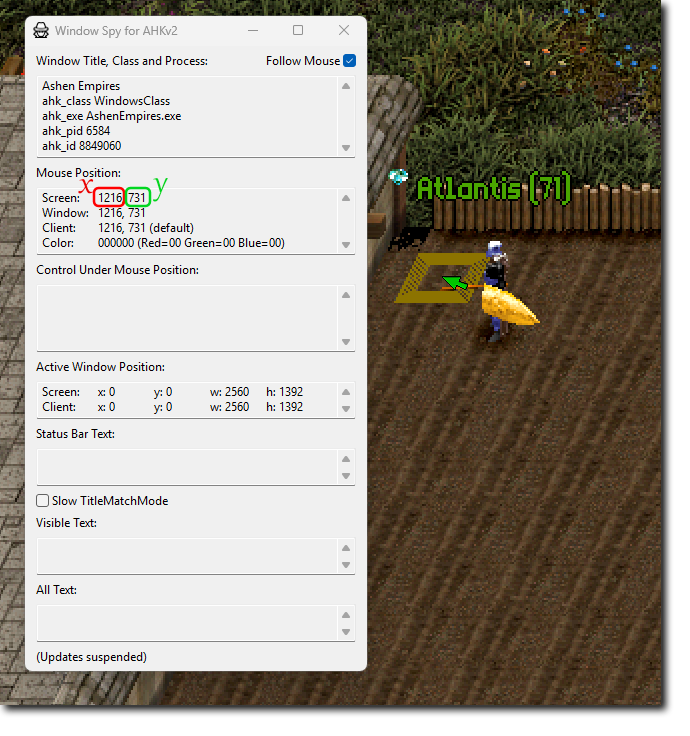Click the 'ahk_pid 6584' line
Viewport: 690px width, 736px height.
tap(76, 131)
